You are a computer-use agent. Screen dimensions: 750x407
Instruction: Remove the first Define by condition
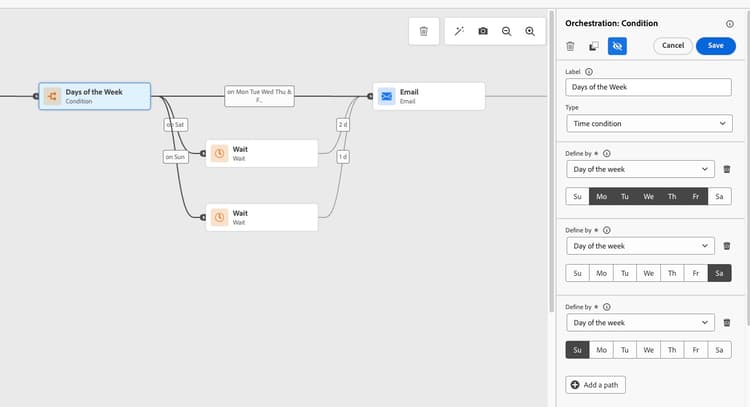pyautogui.click(x=727, y=169)
